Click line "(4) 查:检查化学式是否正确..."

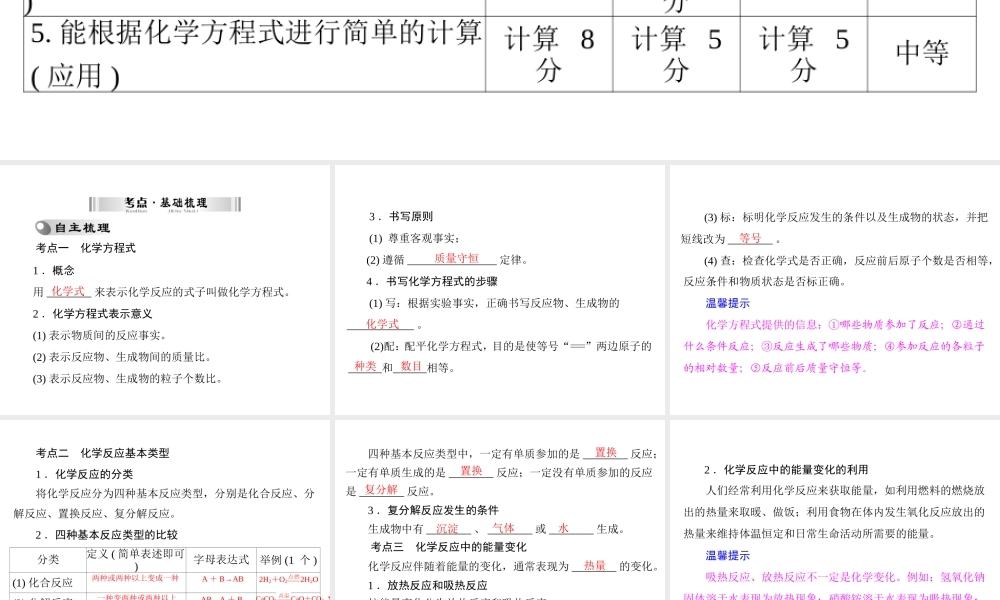tap(847, 261)
